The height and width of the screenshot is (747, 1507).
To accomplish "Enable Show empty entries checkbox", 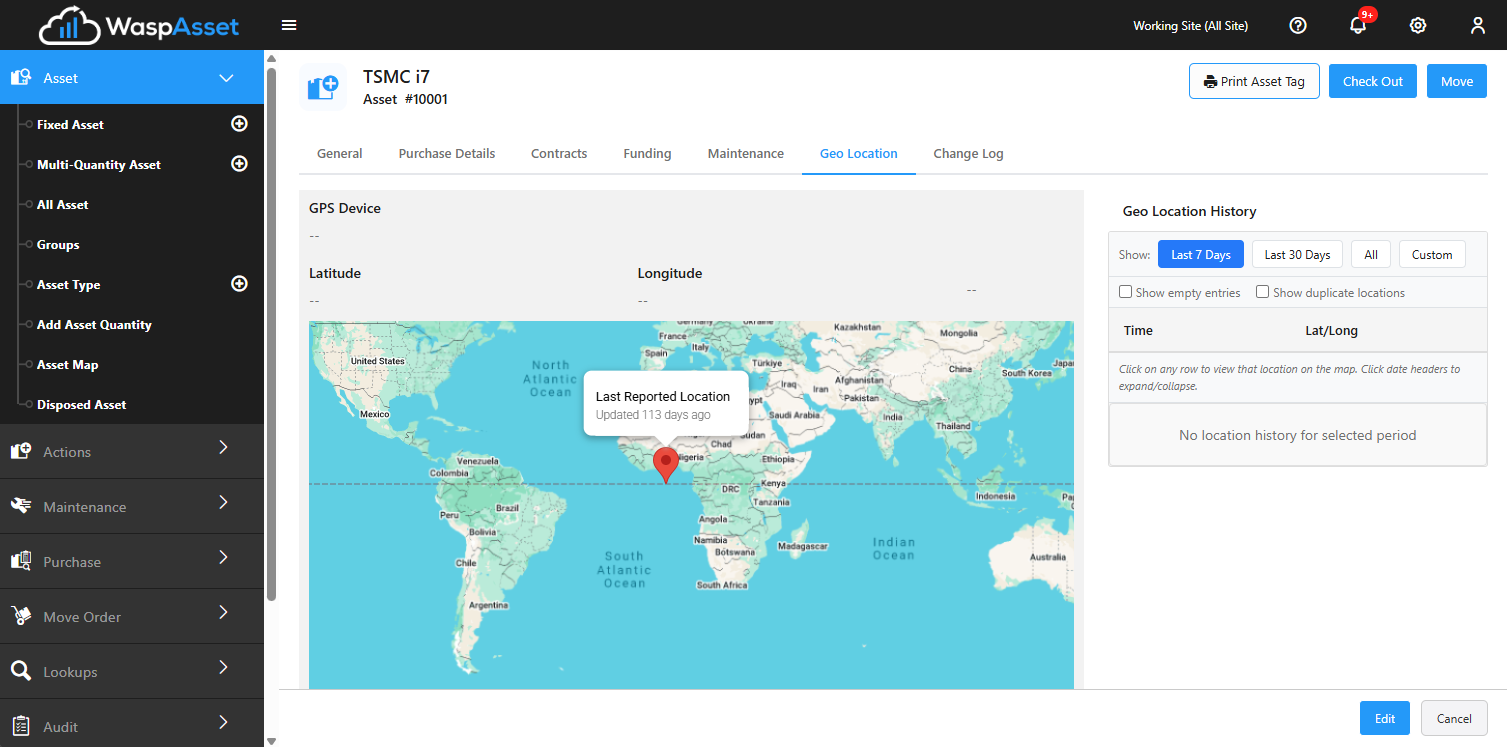I will (1126, 292).
